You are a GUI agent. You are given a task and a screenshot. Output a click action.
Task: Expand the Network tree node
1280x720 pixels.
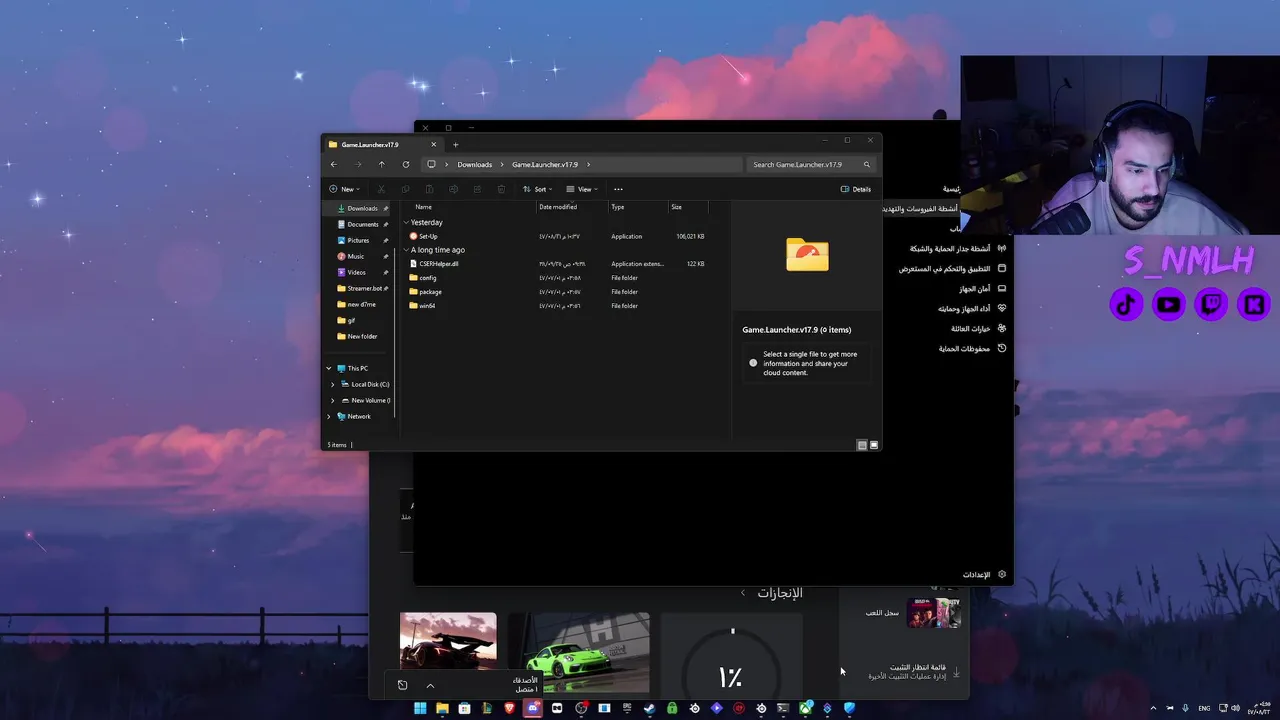click(x=329, y=416)
